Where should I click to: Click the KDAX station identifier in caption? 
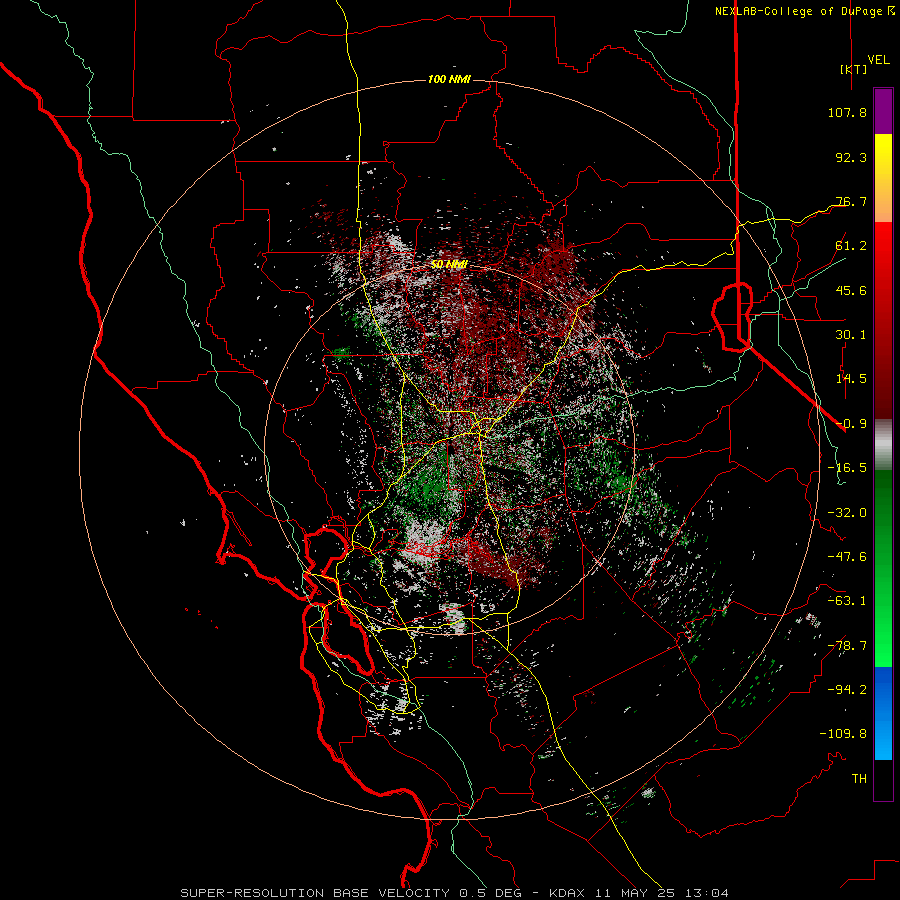click(567, 893)
